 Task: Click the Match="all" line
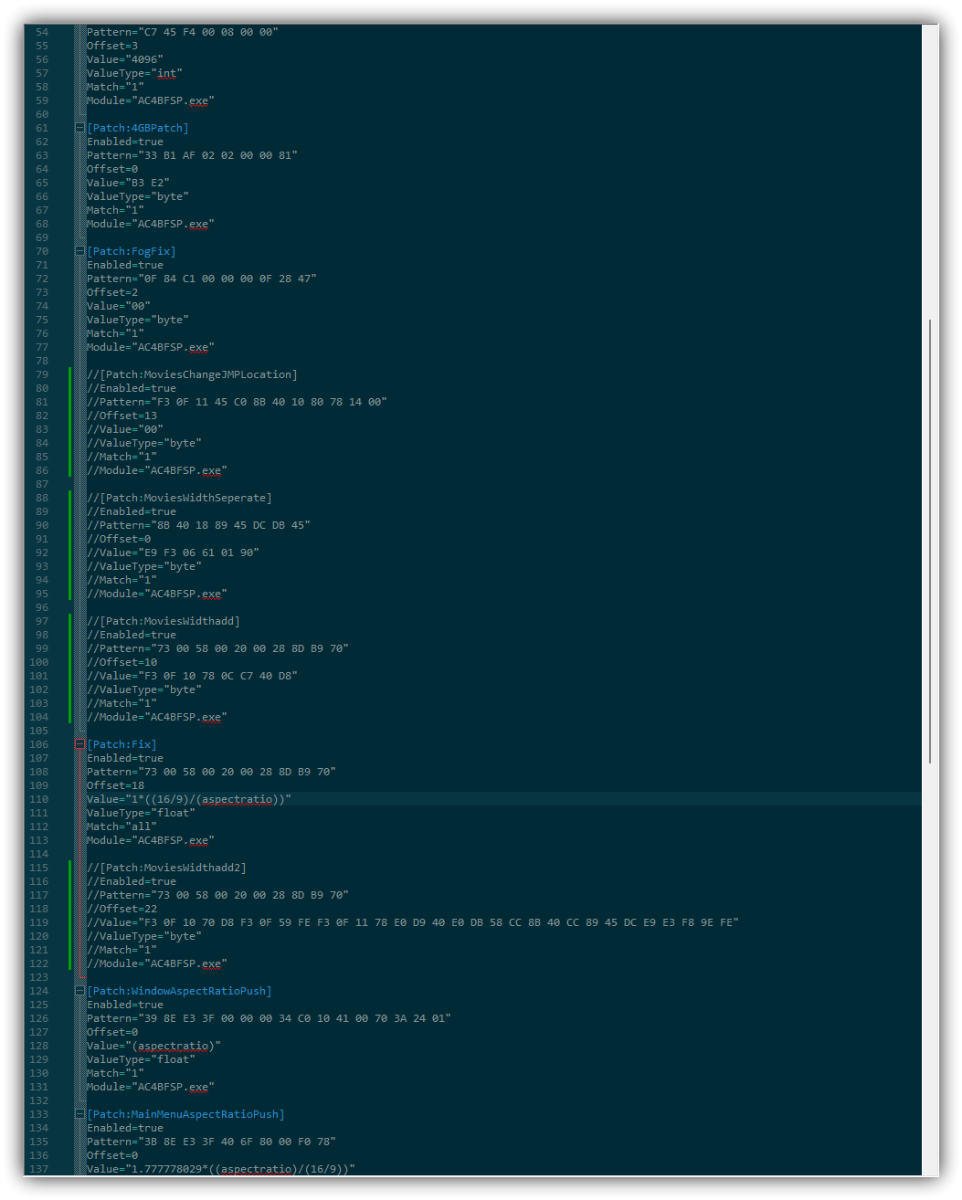(122, 826)
